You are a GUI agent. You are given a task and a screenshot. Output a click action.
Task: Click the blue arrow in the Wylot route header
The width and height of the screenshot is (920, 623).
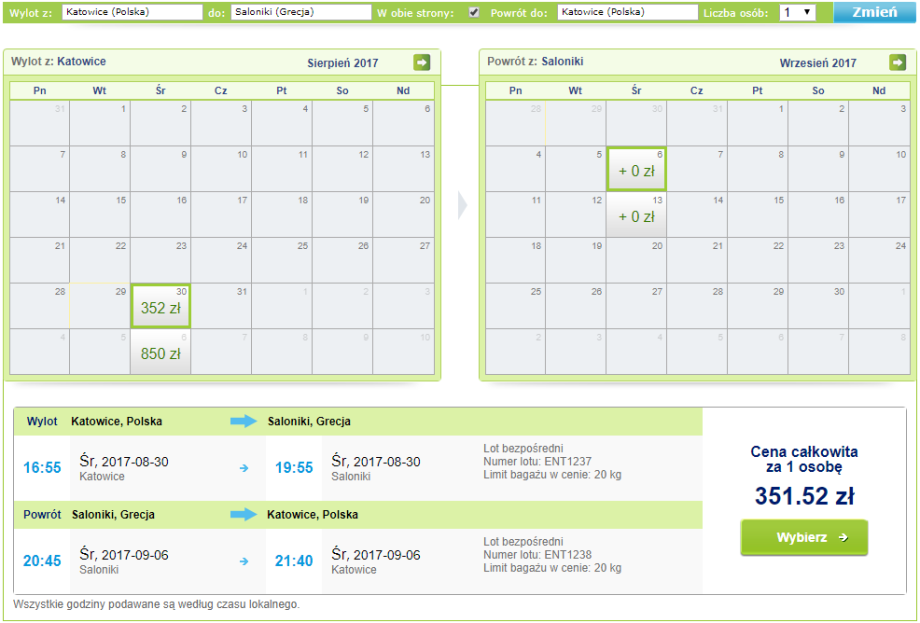click(x=243, y=421)
